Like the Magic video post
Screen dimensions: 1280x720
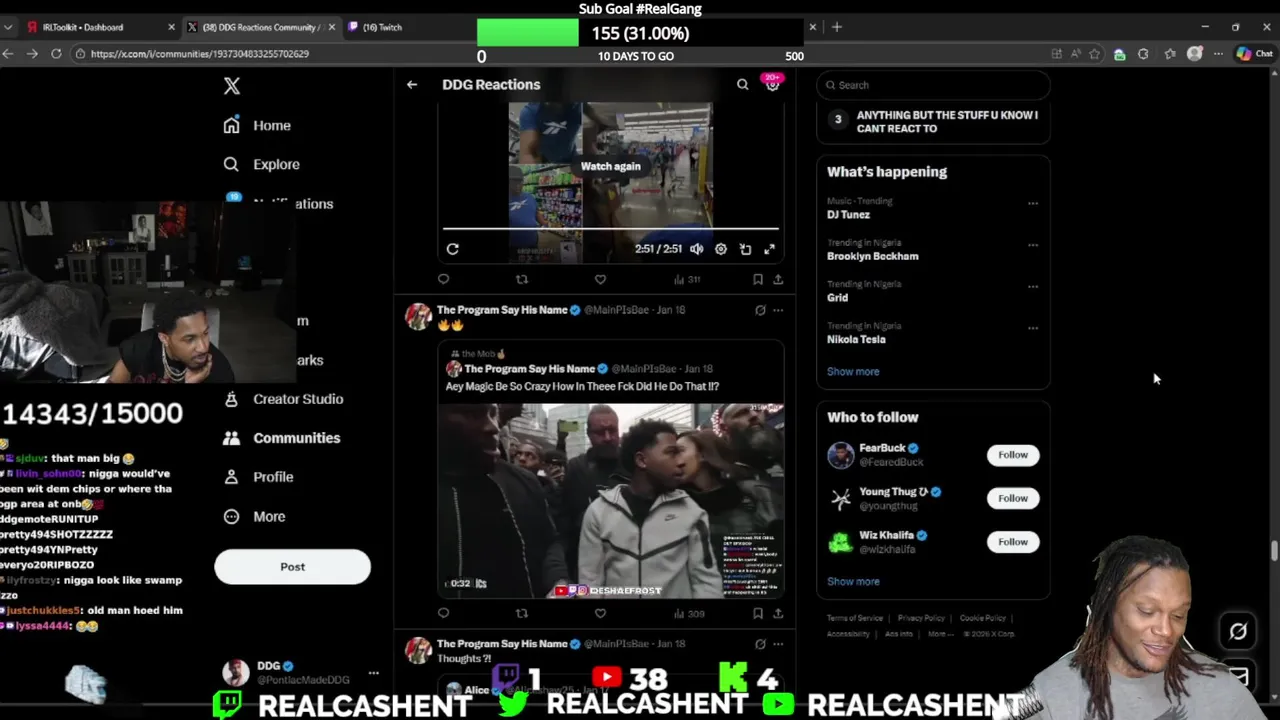(600, 614)
